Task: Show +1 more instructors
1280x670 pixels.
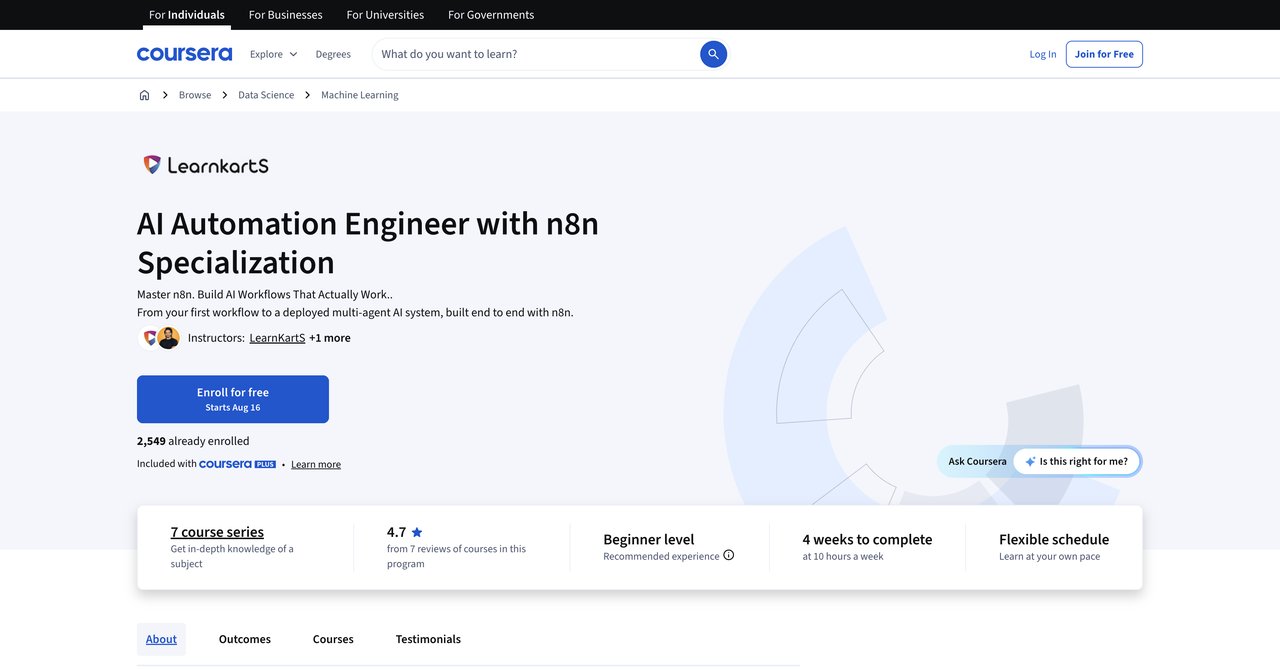Action: (330, 338)
